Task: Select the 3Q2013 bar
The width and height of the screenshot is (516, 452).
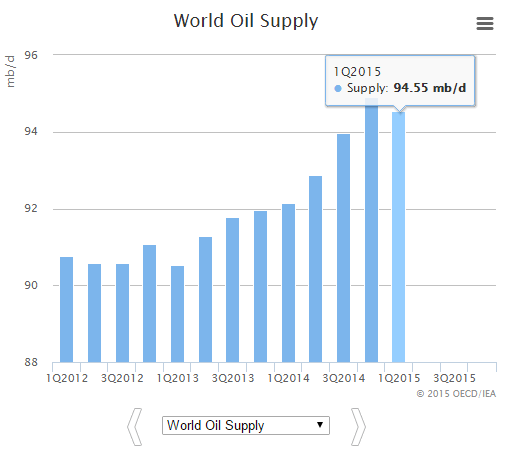Action: pyautogui.click(x=232, y=290)
